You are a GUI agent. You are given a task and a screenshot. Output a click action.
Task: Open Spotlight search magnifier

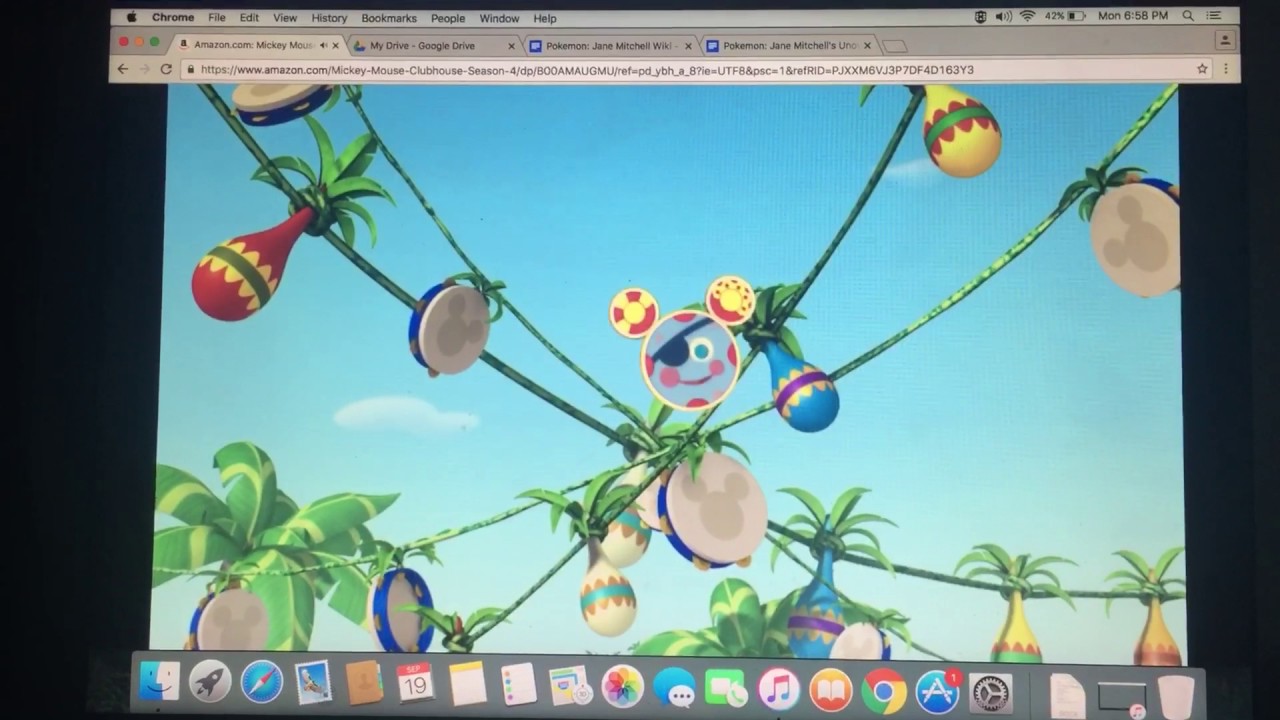click(x=1188, y=17)
